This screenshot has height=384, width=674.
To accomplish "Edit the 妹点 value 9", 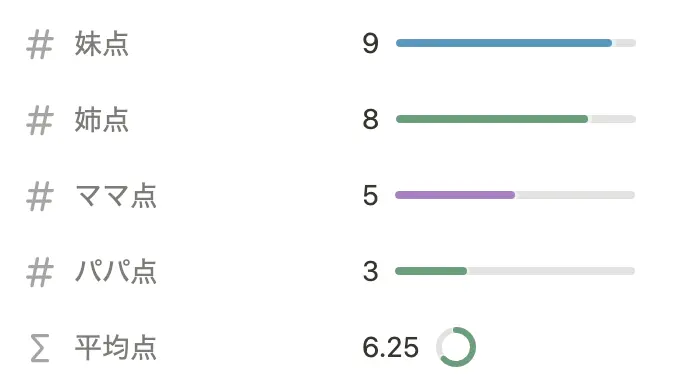I will click(x=371, y=44).
